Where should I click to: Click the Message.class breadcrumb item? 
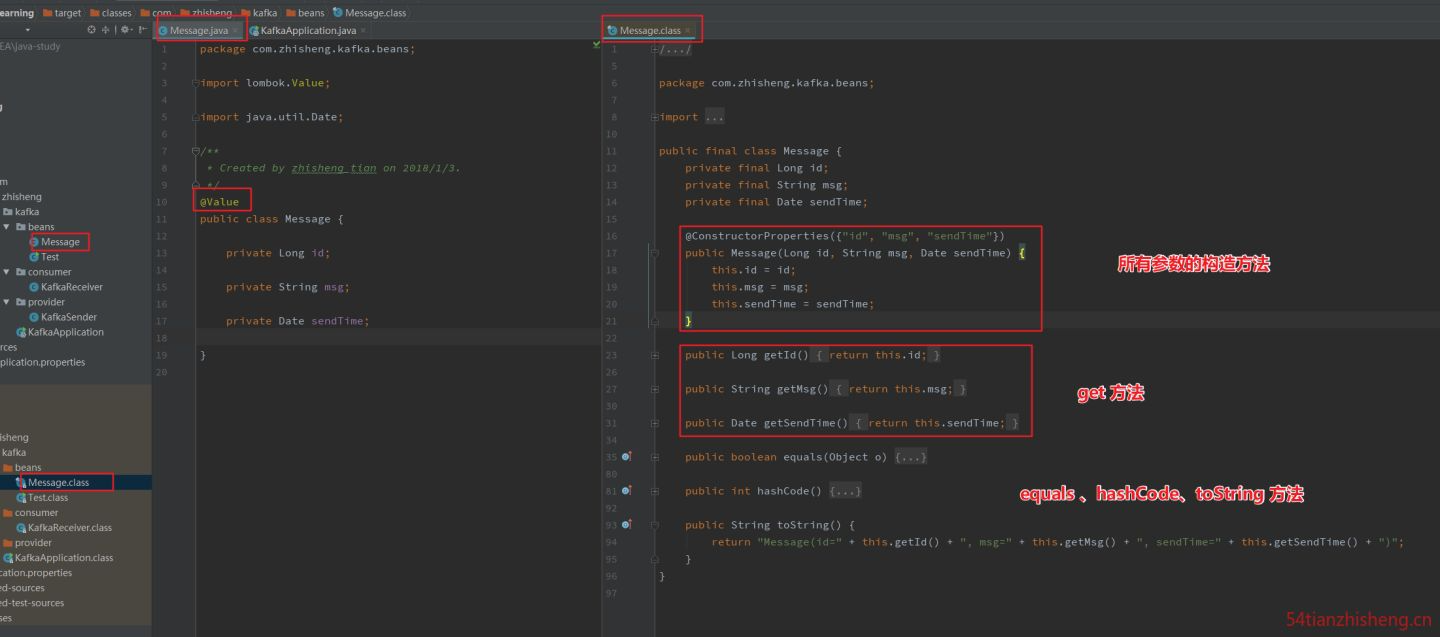[369, 13]
